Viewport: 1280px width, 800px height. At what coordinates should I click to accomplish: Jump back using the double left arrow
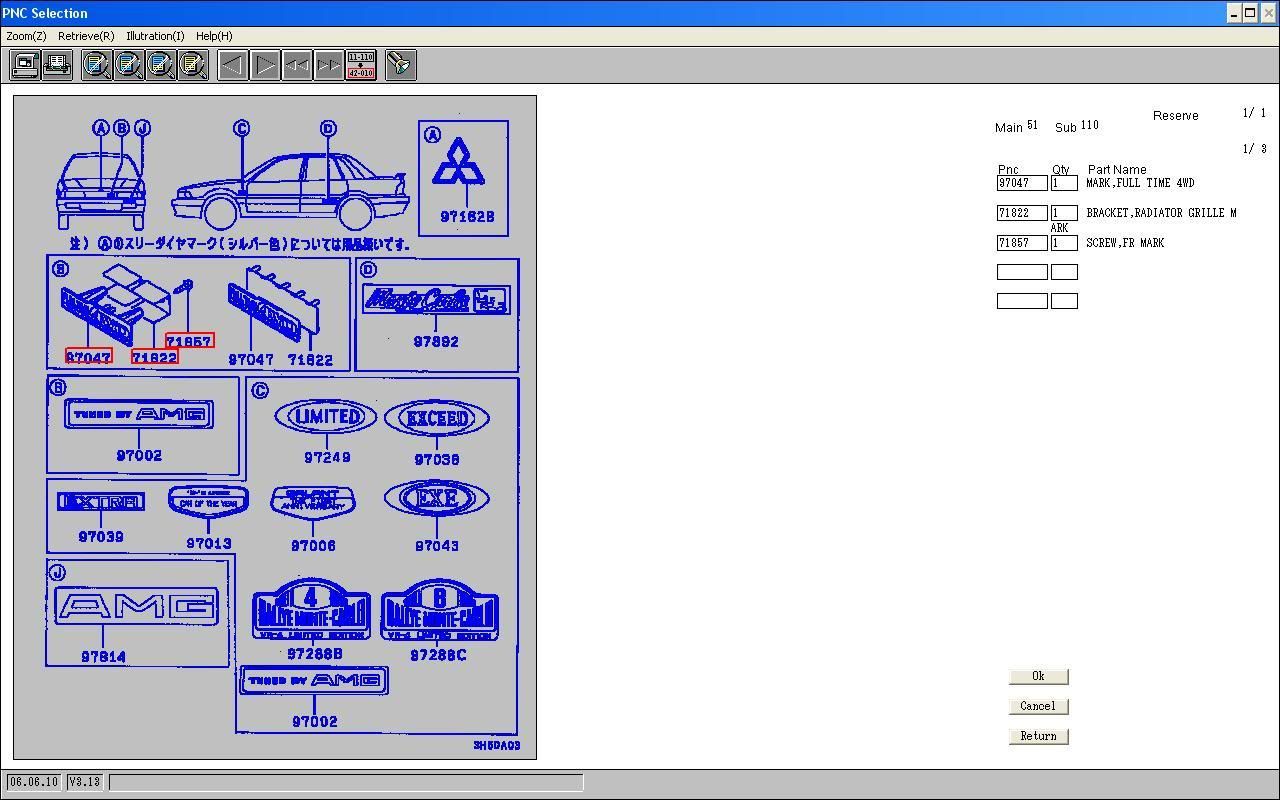click(297, 65)
